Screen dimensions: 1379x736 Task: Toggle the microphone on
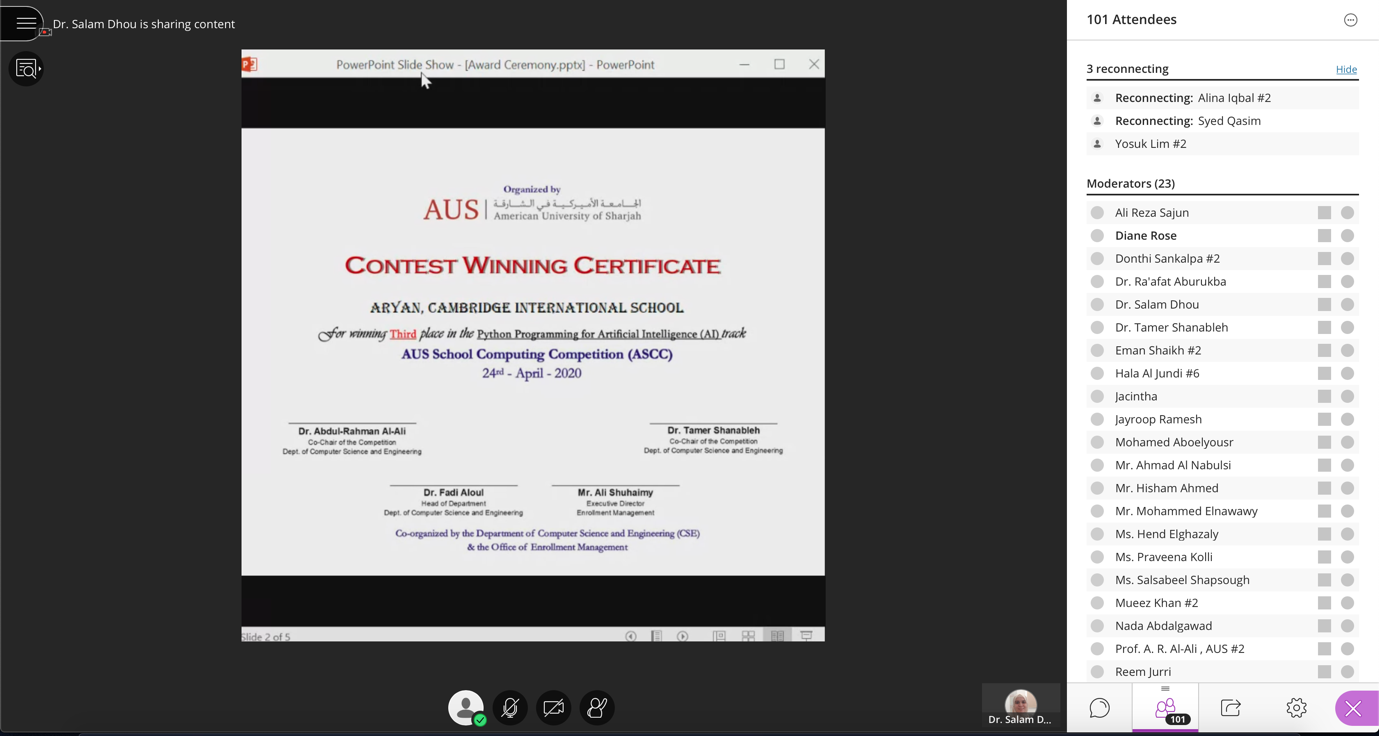(510, 708)
